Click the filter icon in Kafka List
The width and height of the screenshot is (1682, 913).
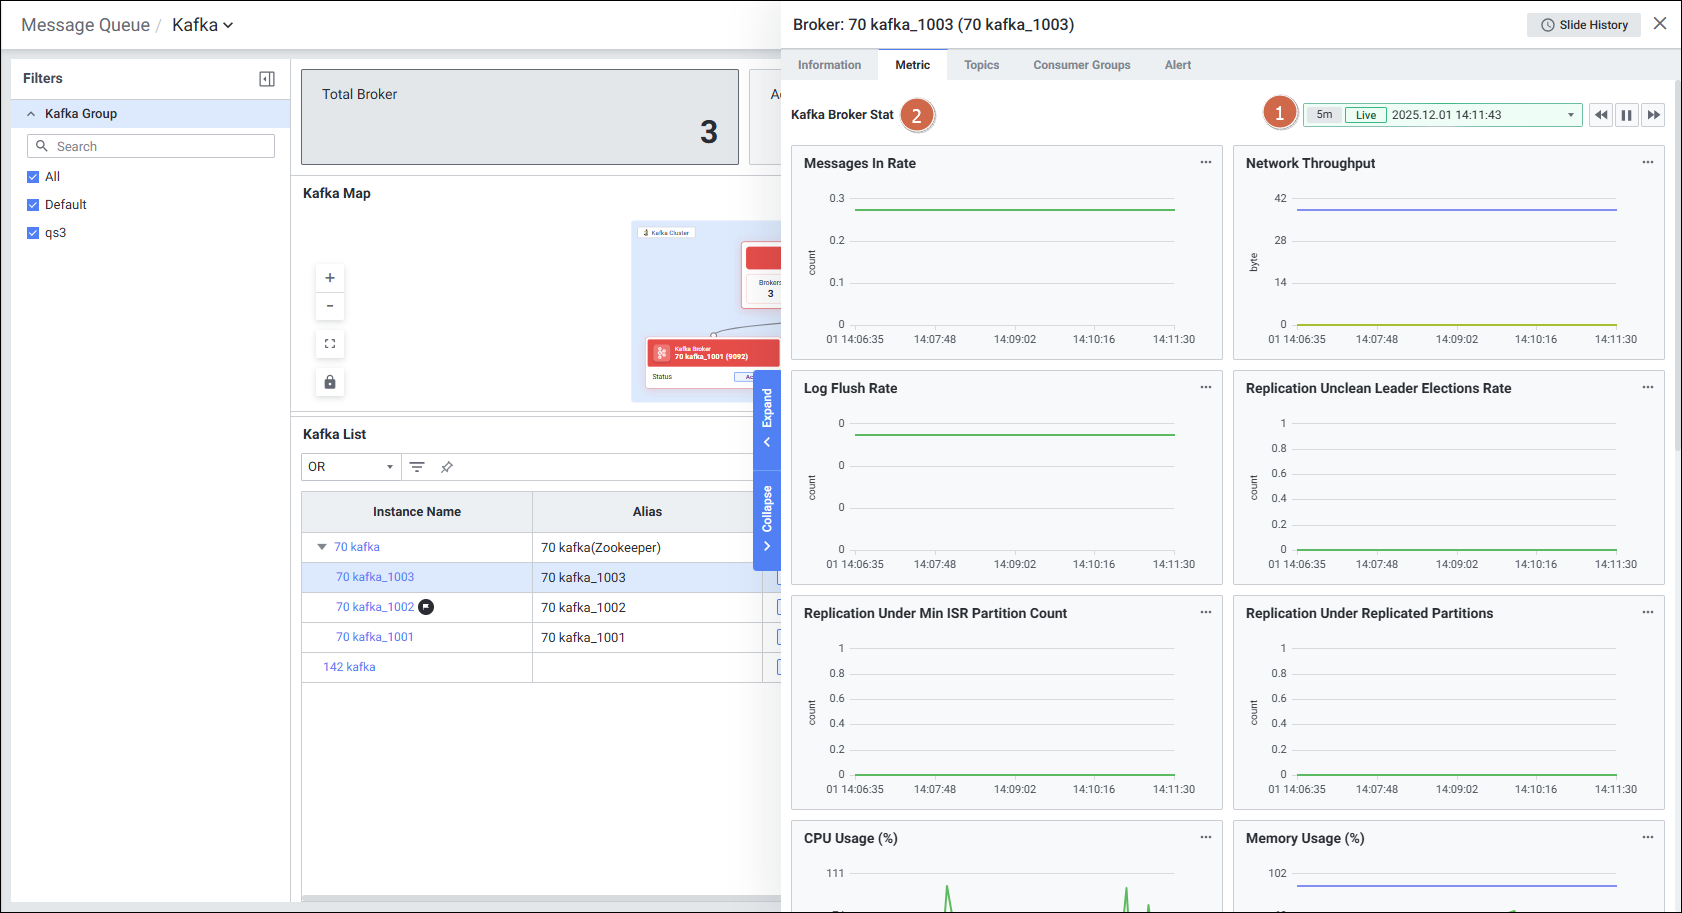click(417, 467)
